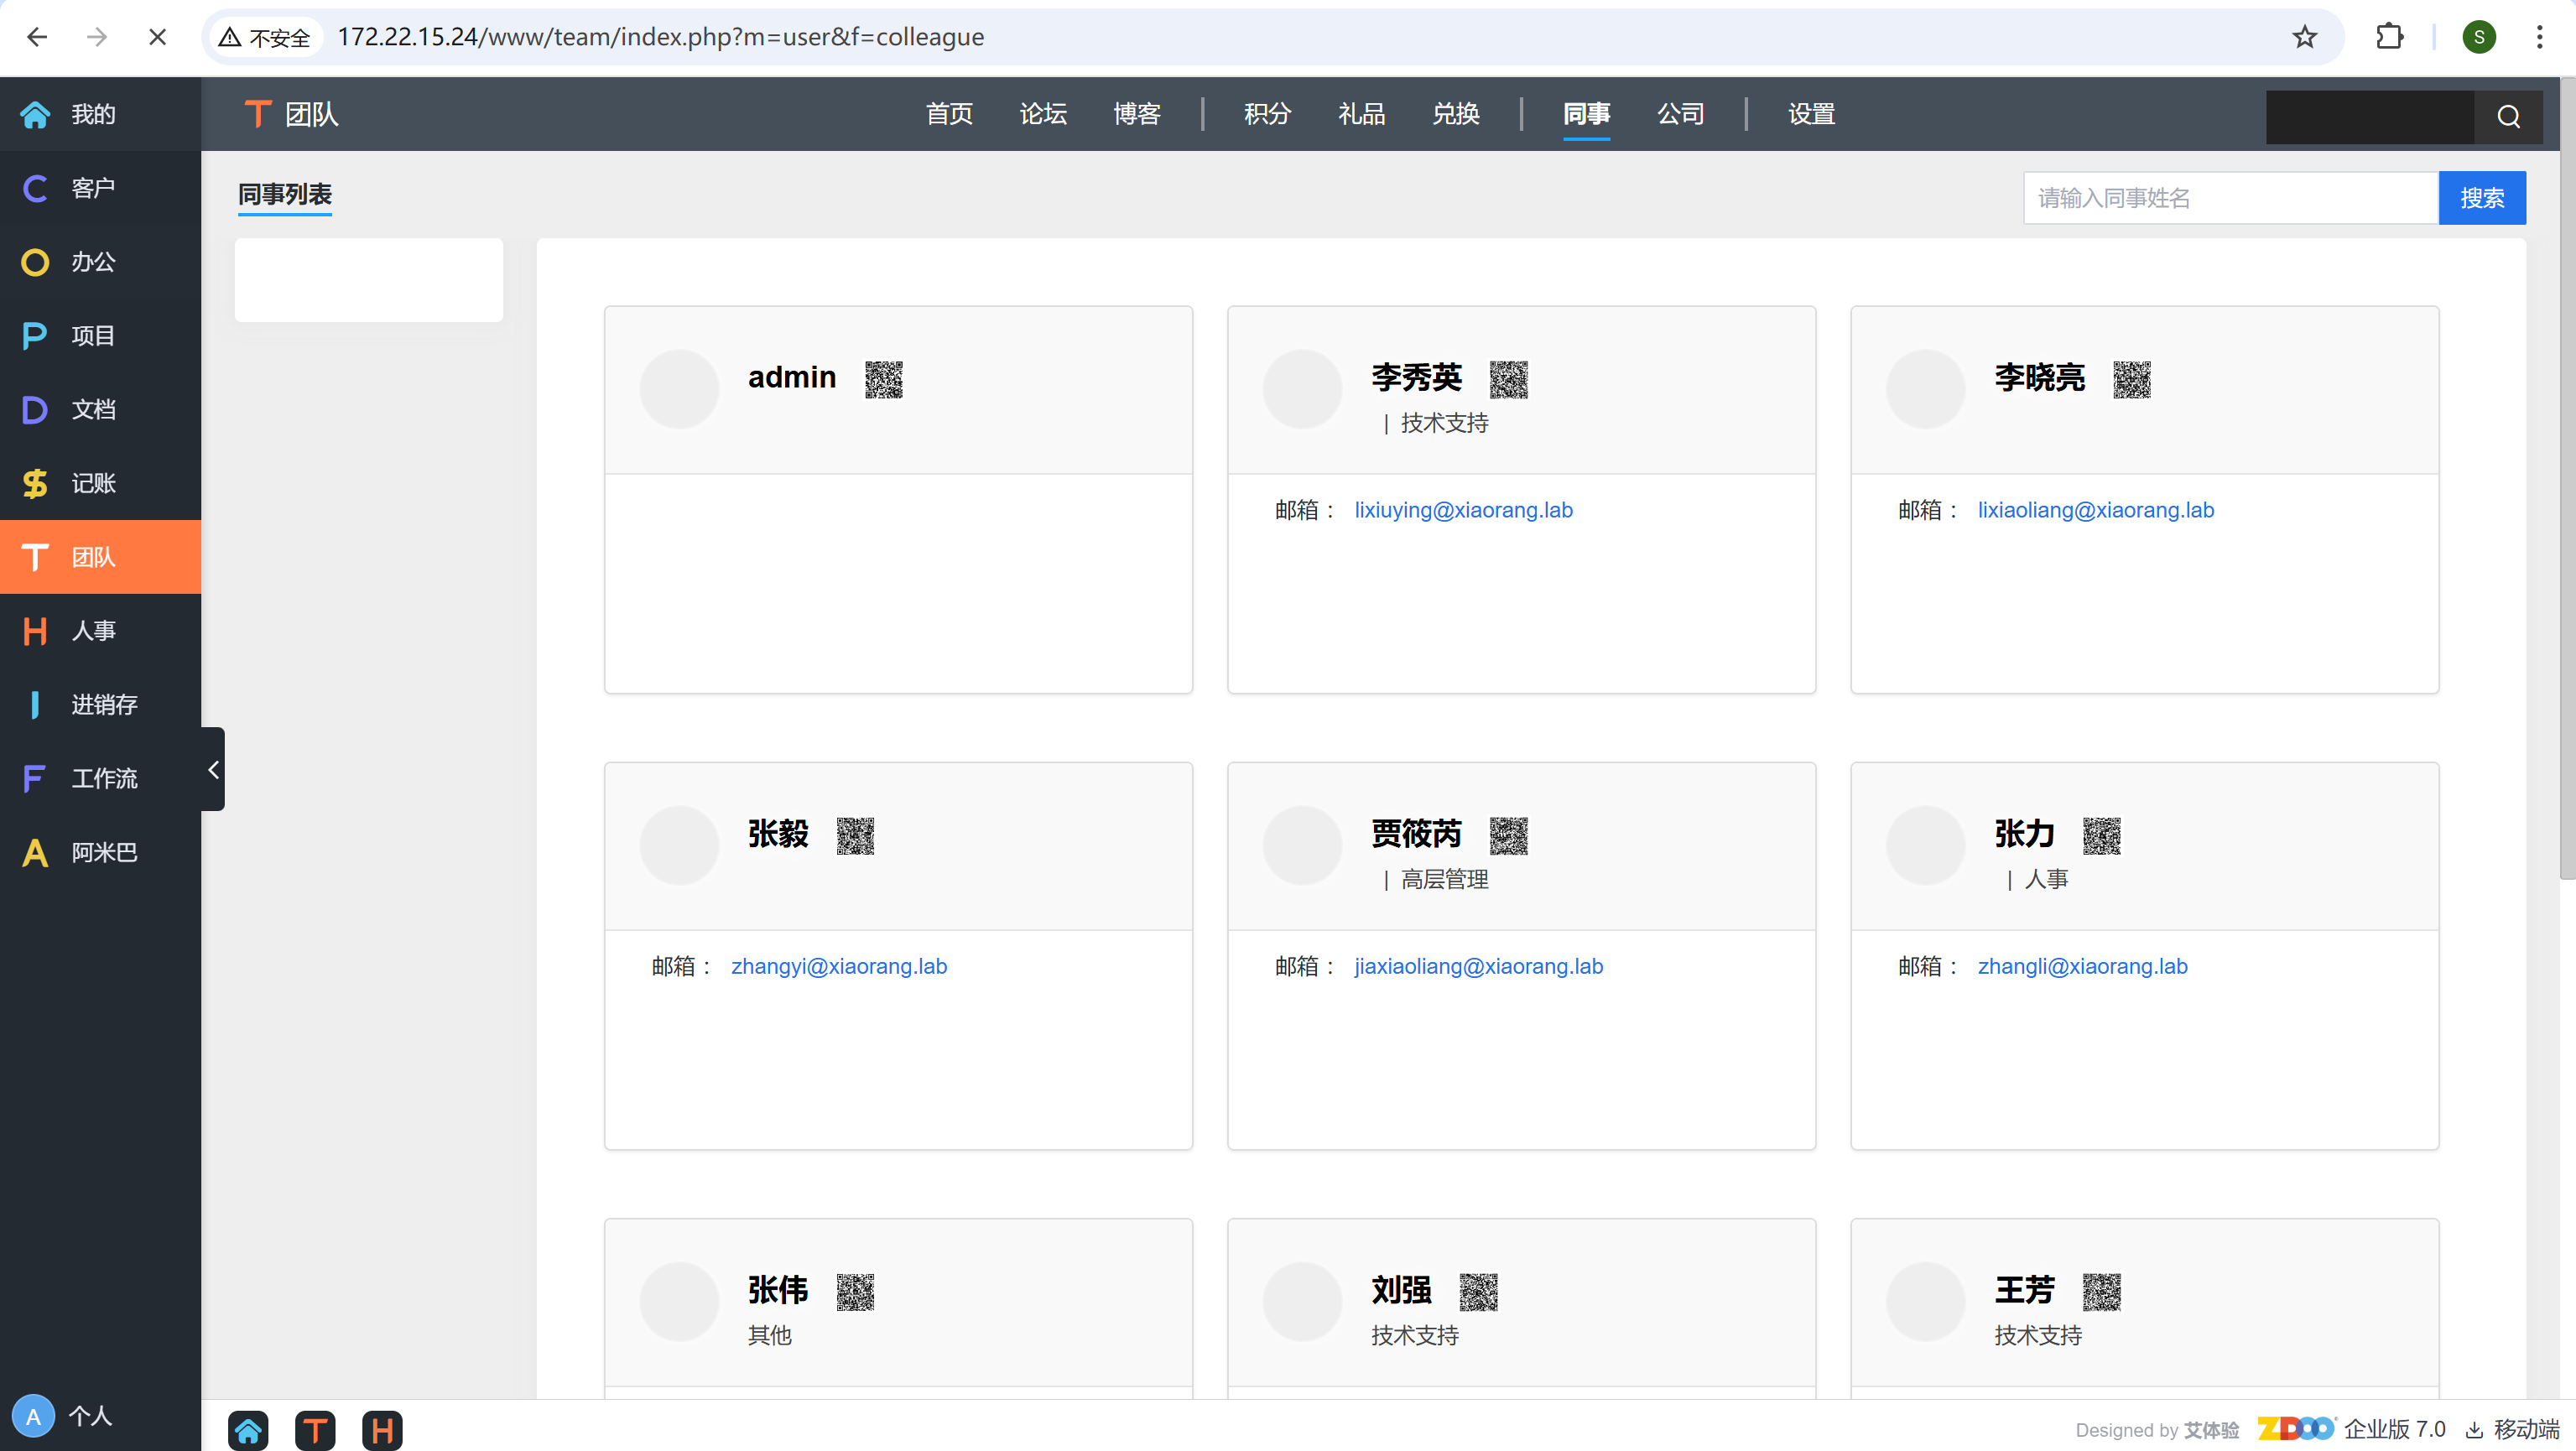This screenshot has height=1451, width=2576.
Task: Click the name 李秀英 on card
Action: click(x=1416, y=378)
